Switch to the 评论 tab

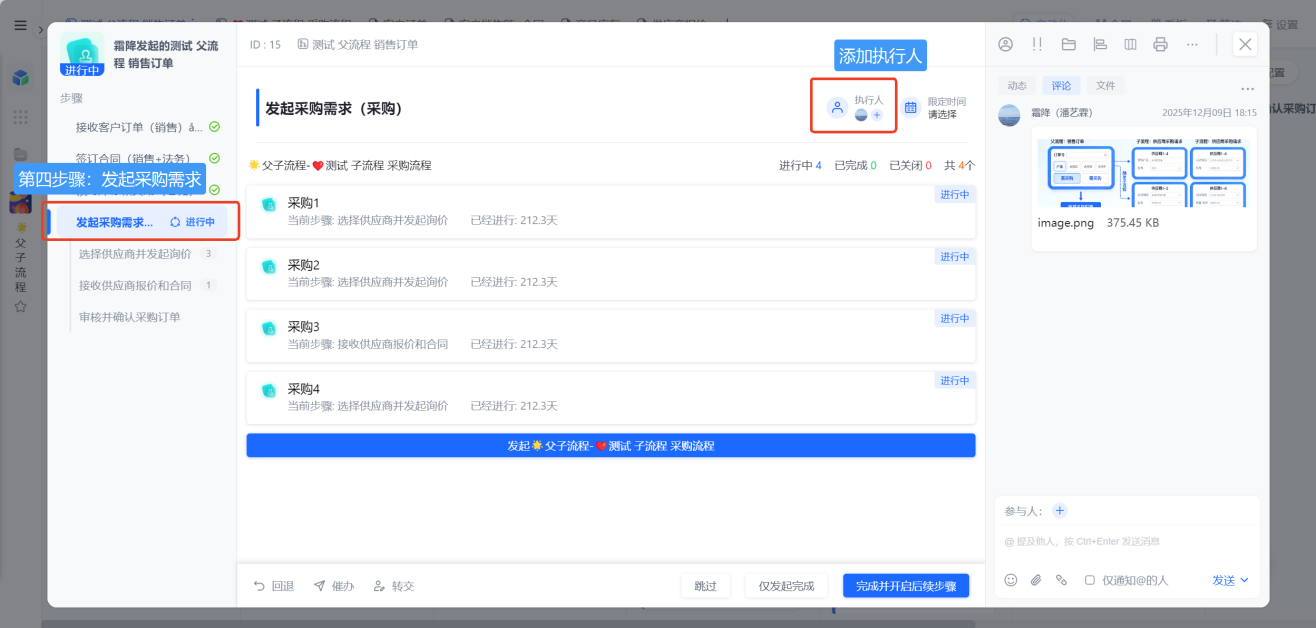coord(1061,86)
